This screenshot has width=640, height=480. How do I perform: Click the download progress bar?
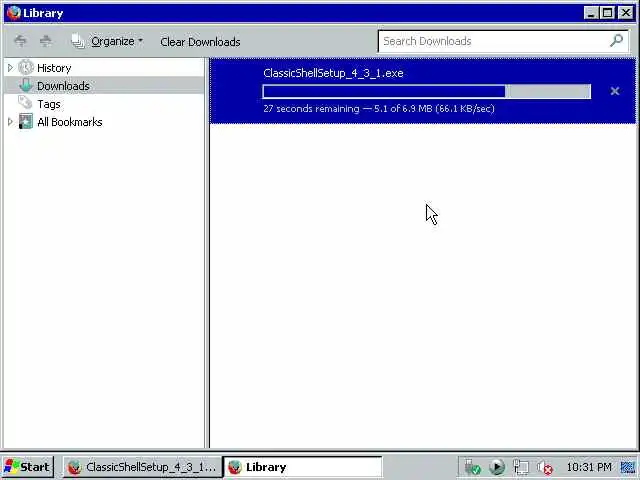427,91
